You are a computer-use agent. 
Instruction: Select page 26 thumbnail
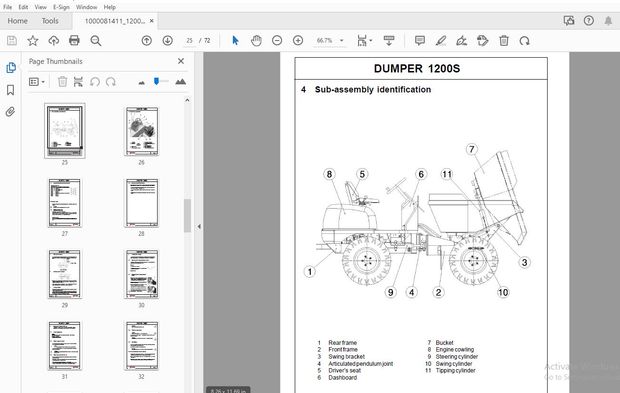click(x=142, y=131)
